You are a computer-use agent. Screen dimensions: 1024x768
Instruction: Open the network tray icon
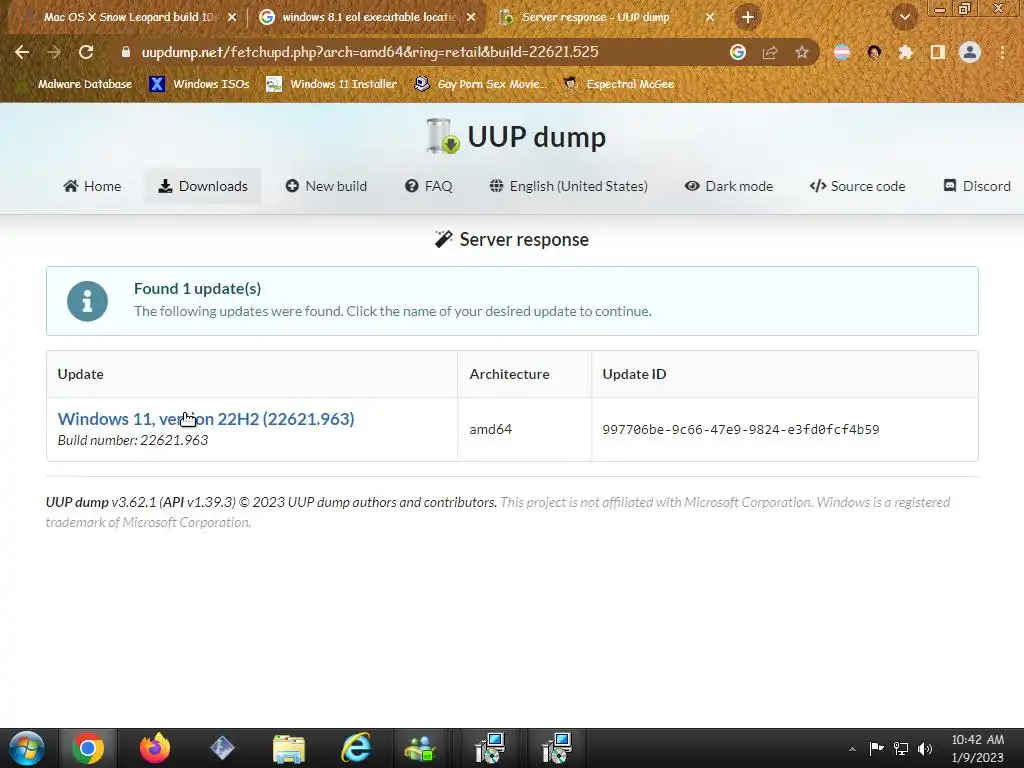(x=901, y=748)
